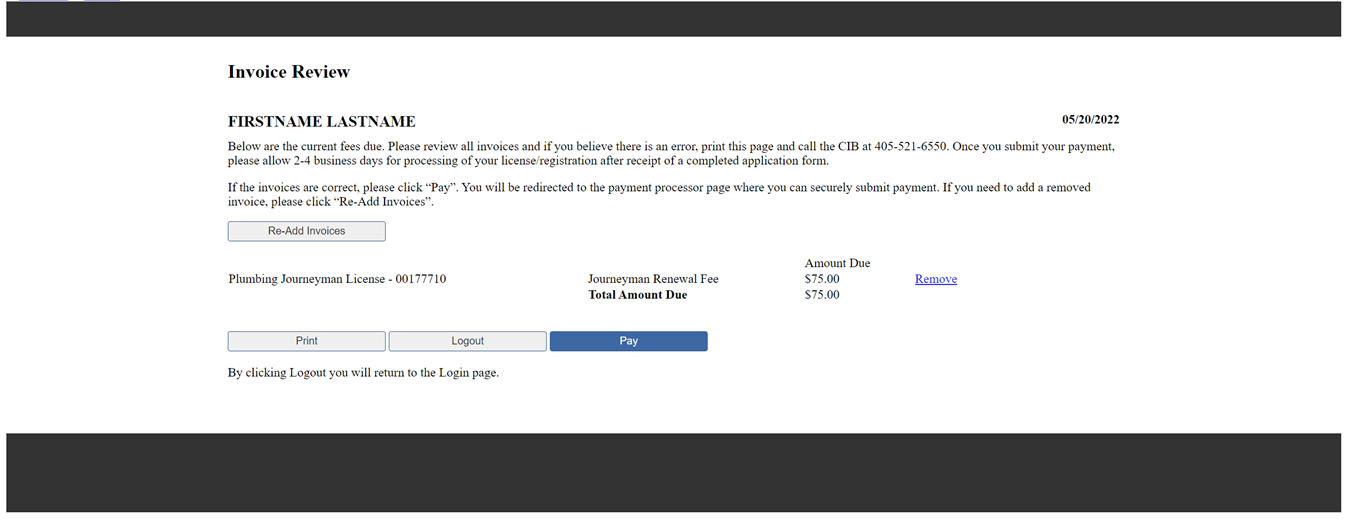The image size is (1347, 524).
Task: Click the Plumbing Journeyman License number text
Action: (x=337, y=279)
